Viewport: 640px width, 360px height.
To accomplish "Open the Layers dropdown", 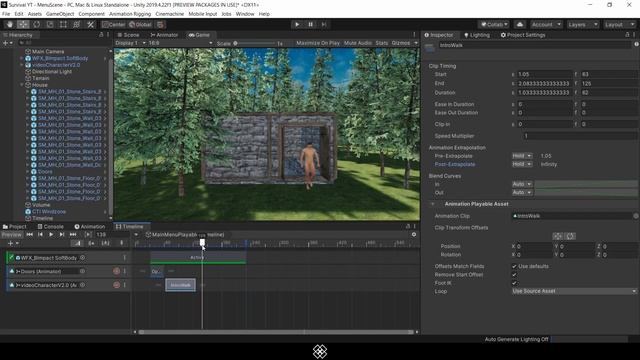I will click(x=582, y=24).
